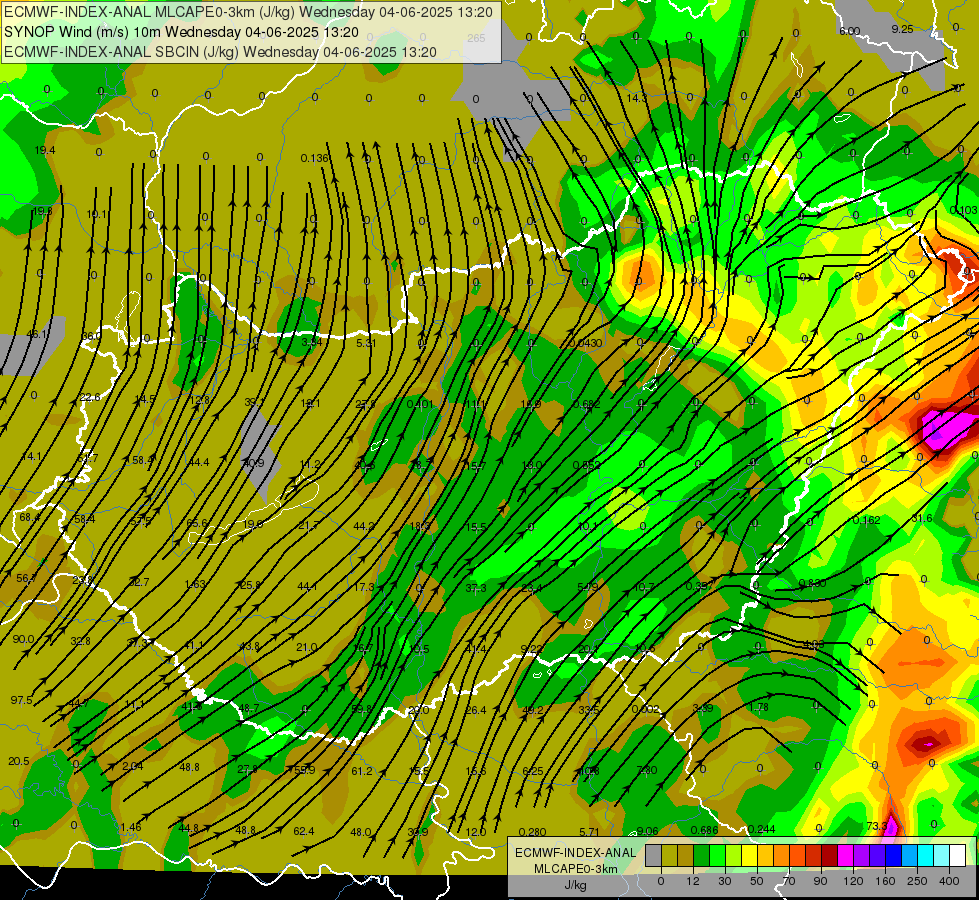The width and height of the screenshot is (979, 900).
Task: Click the gray swatch in the legend
Action: 654,855
